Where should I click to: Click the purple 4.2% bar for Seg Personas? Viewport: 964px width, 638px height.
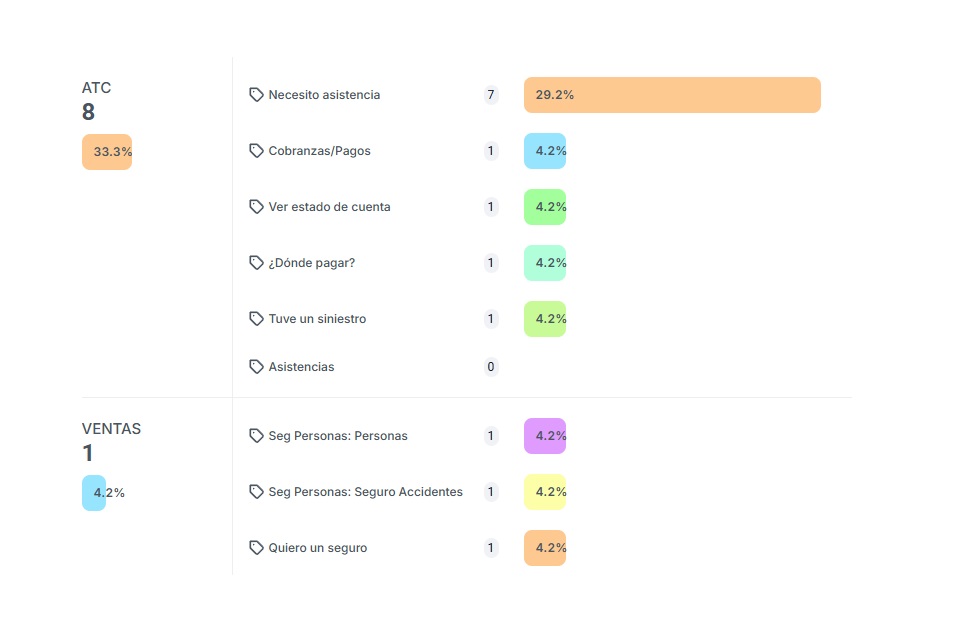pos(545,436)
